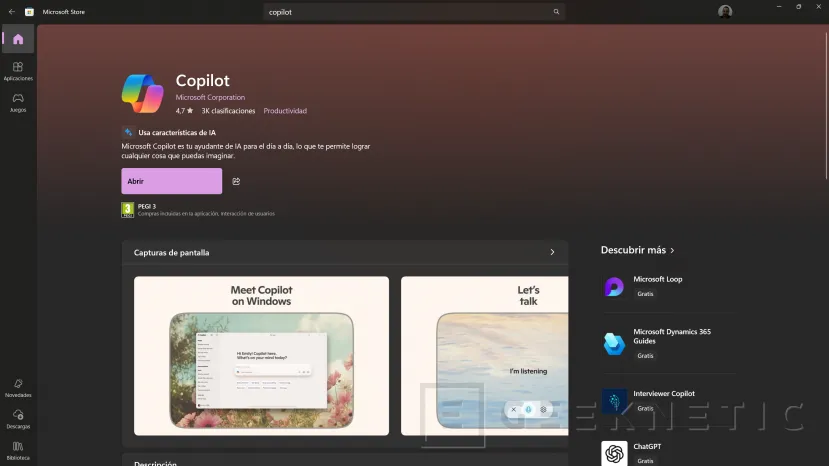Click the Interviewer Copilot app icon
The height and width of the screenshot is (466, 829).
614,401
